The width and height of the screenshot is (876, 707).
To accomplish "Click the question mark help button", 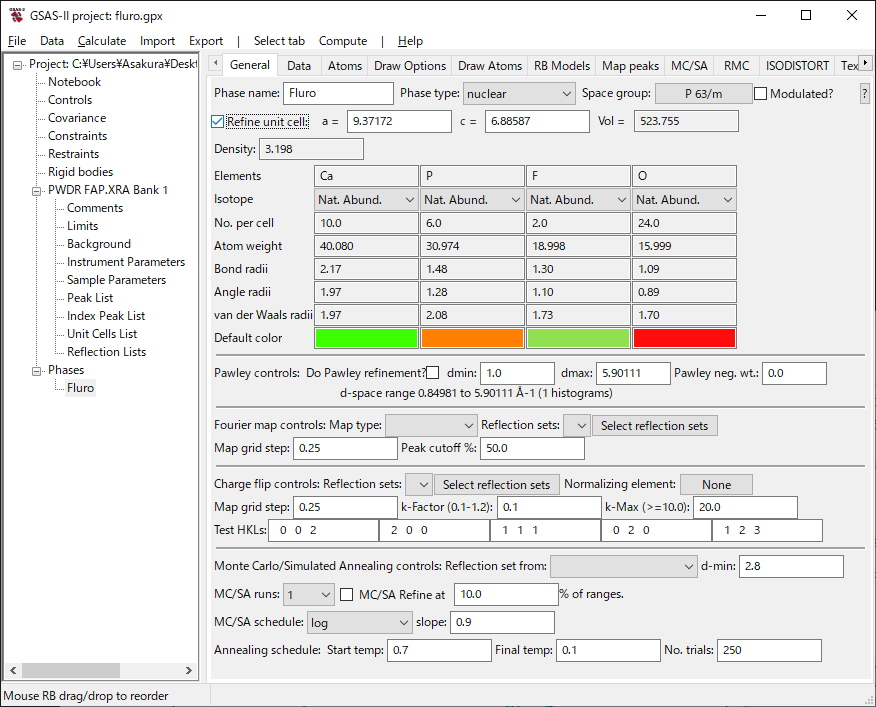I will pos(864,94).
